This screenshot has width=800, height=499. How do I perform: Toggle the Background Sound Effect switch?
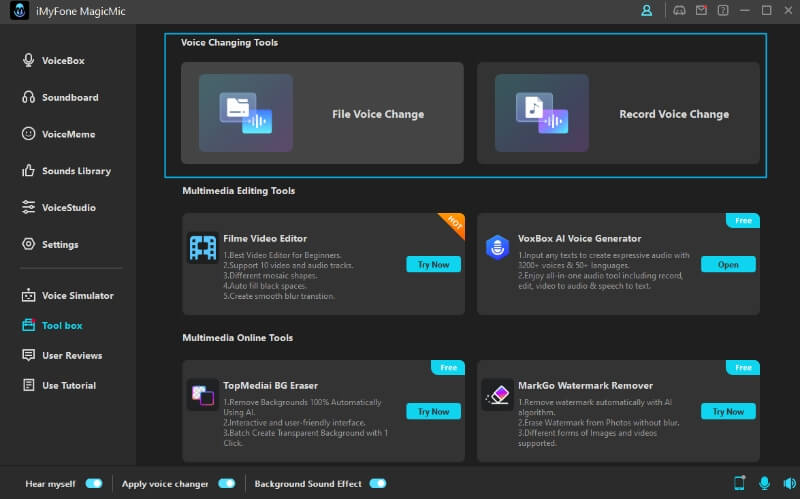tap(378, 483)
